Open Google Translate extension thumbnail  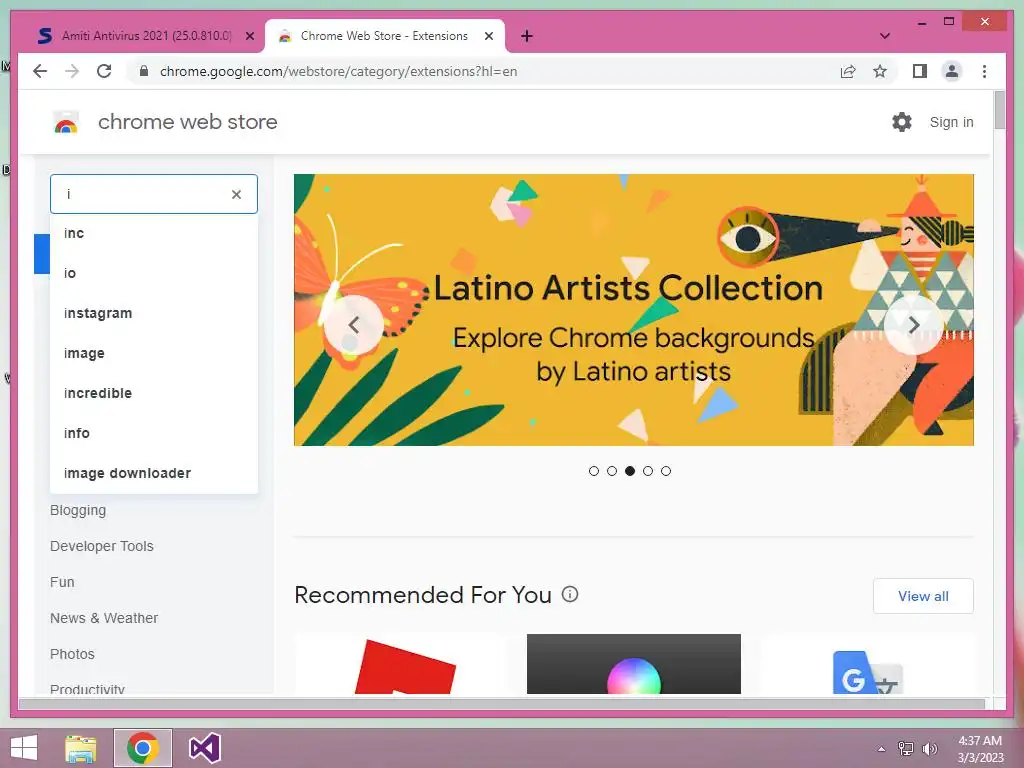(x=867, y=664)
